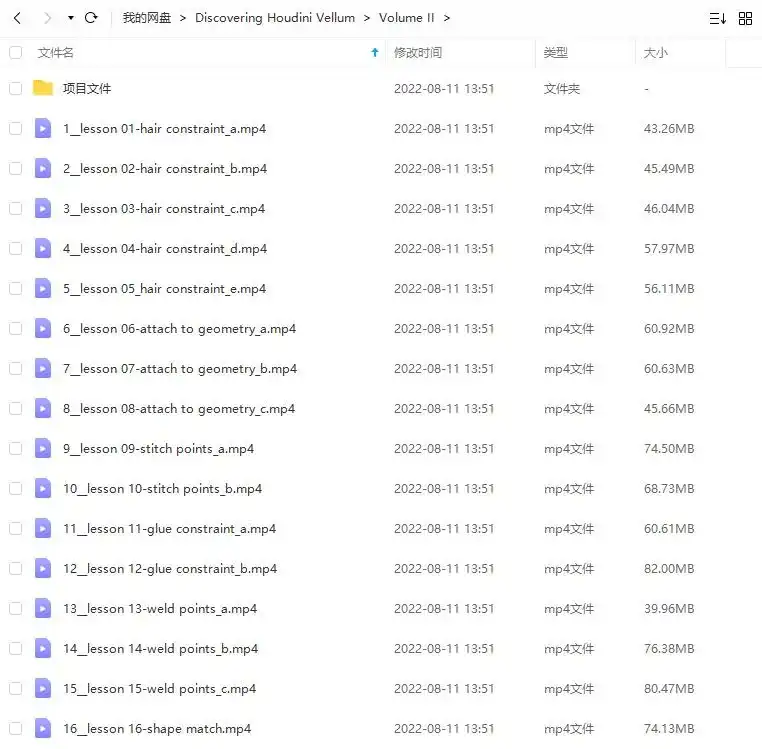
Task: Check the 项目文件 folder checkbox
Action: [16, 88]
